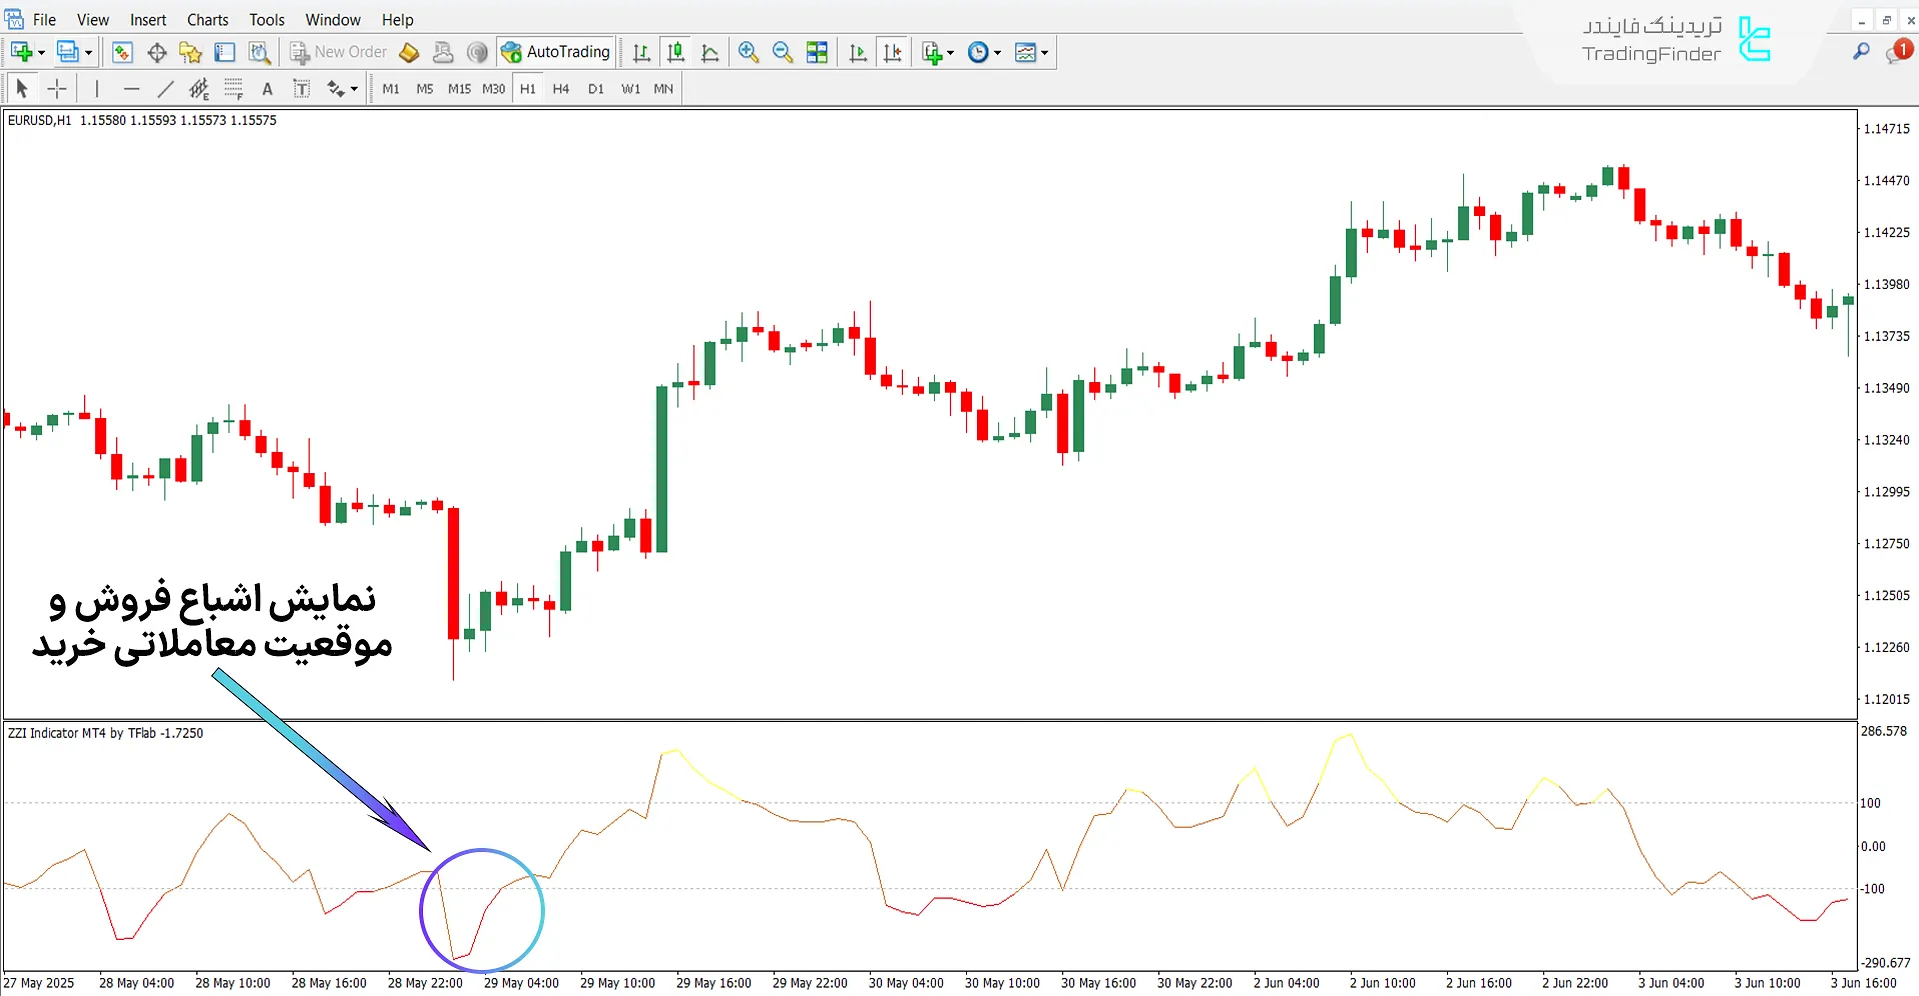Select the Fibonacci Retracement tool
Image resolution: width=1919 pixels, height=996 pixels.
tap(233, 89)
